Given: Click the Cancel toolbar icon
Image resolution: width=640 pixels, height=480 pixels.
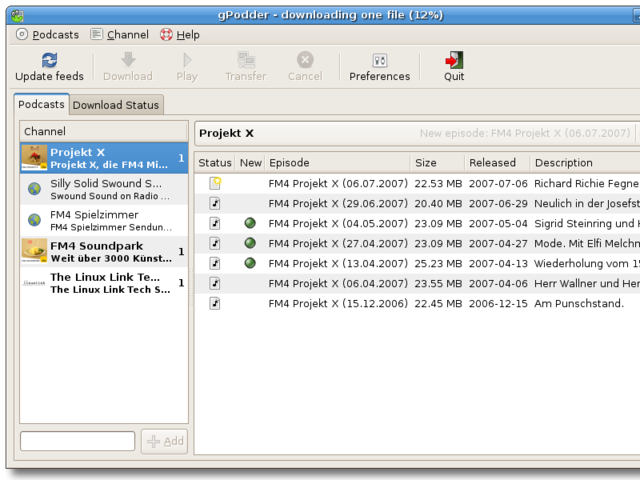Looking at the screenshot, I should pyautogui.click(x=305, y=60).
